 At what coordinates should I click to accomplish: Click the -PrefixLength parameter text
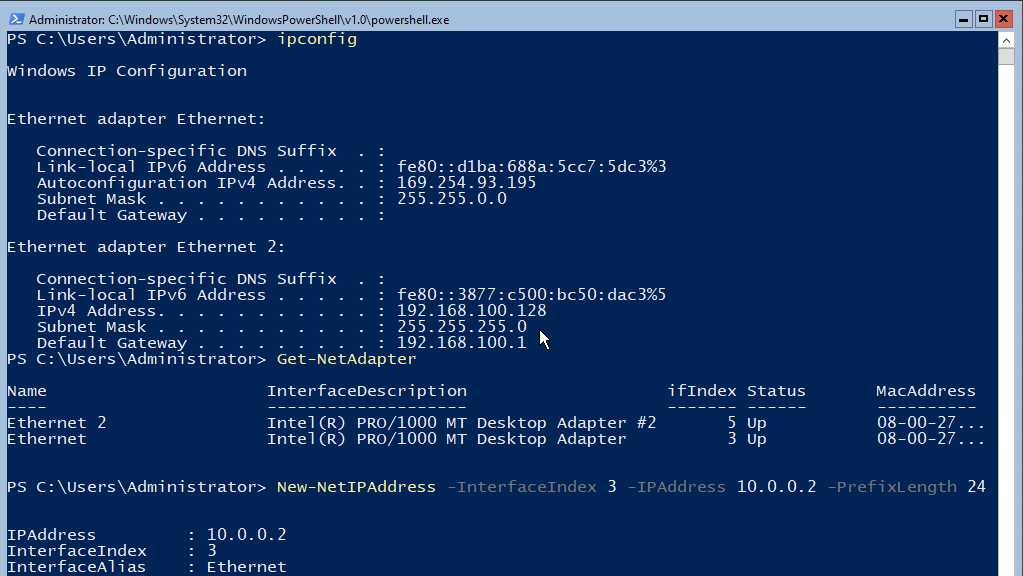pyautogui.click(x=892, y=487)
